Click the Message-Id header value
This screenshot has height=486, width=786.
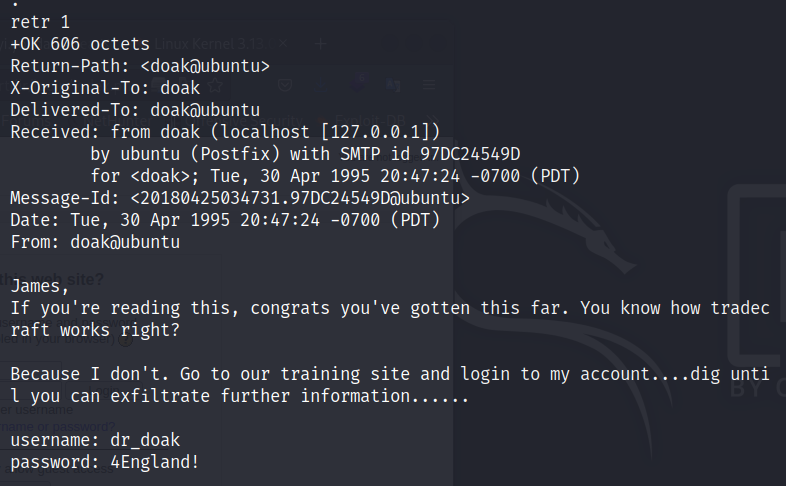[x=300, y=197]
